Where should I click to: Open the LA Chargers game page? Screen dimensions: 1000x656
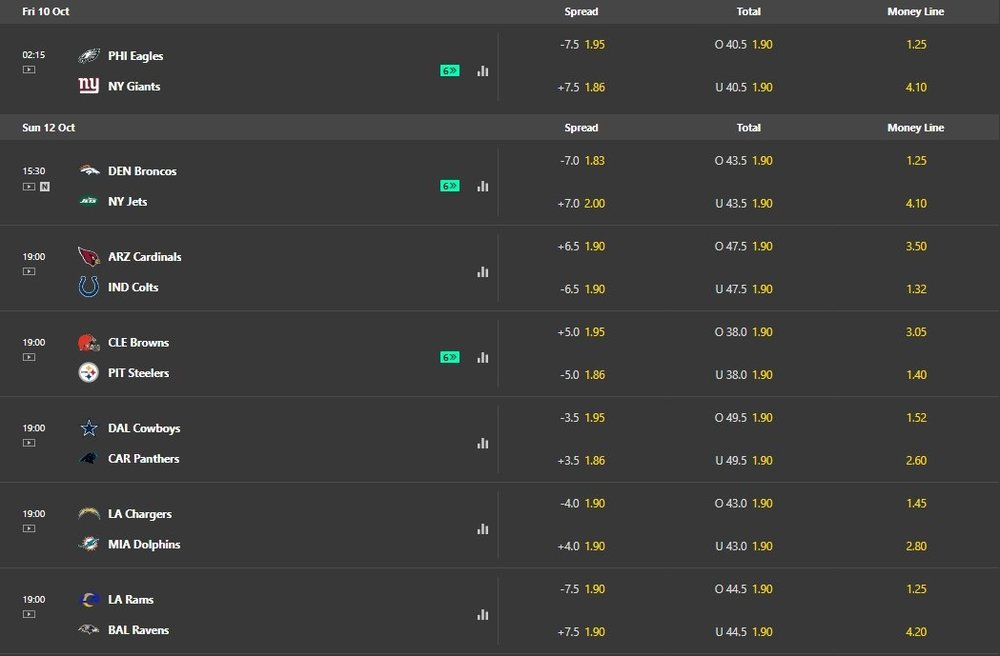click(139, 514)
